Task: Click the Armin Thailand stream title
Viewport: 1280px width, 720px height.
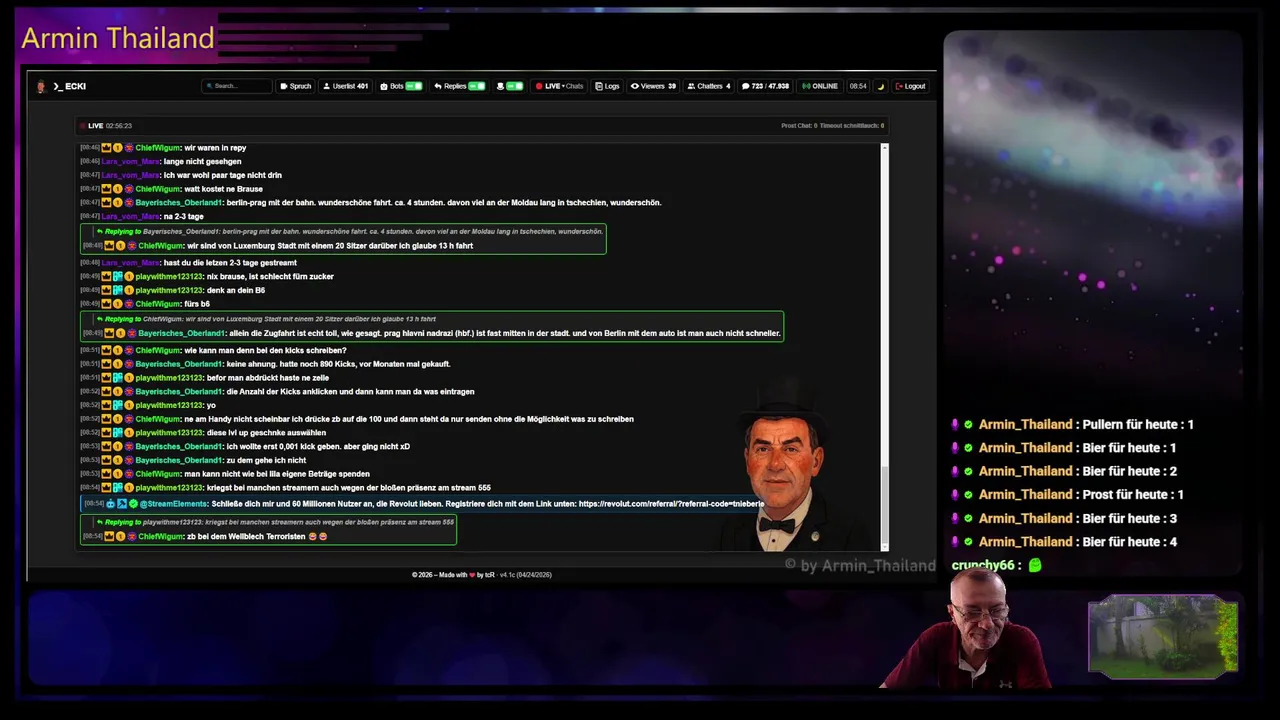Action: click(118, 38)
